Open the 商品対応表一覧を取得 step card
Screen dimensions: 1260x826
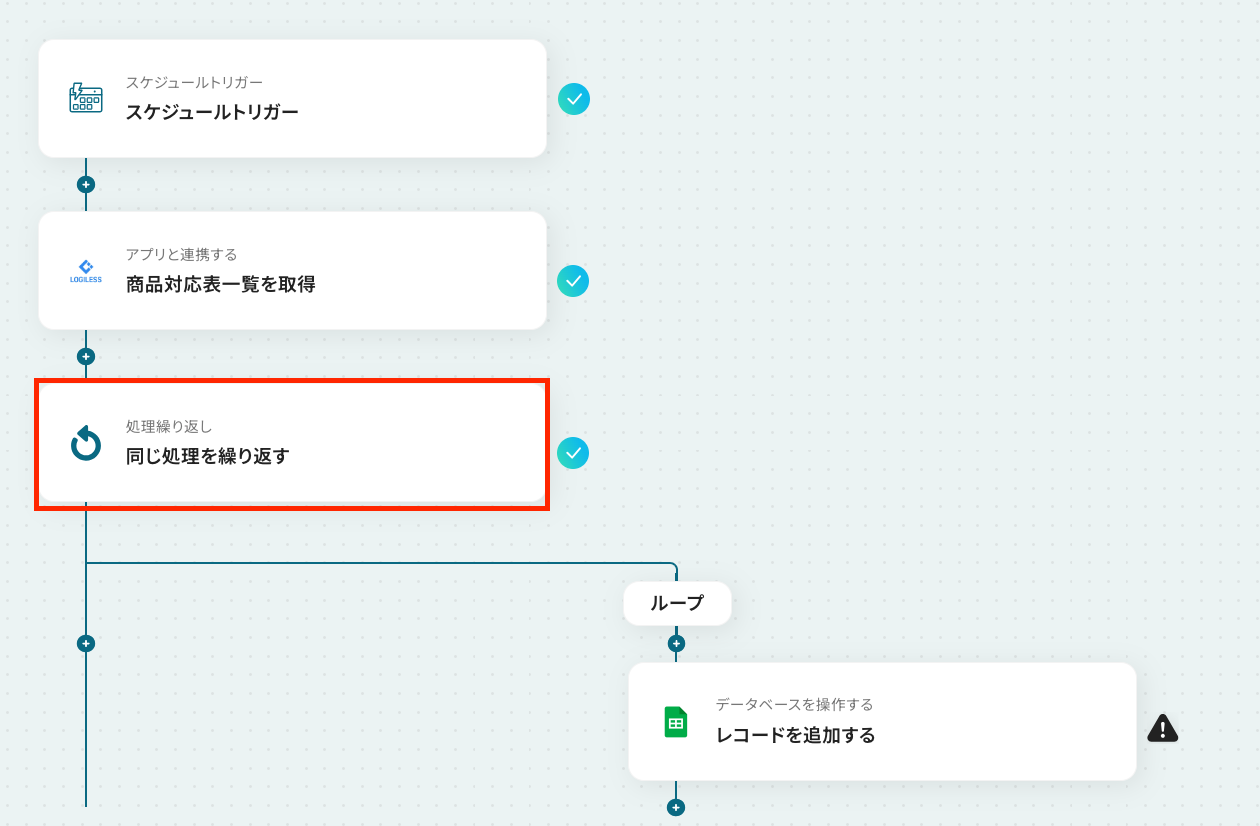pos(293,270)
